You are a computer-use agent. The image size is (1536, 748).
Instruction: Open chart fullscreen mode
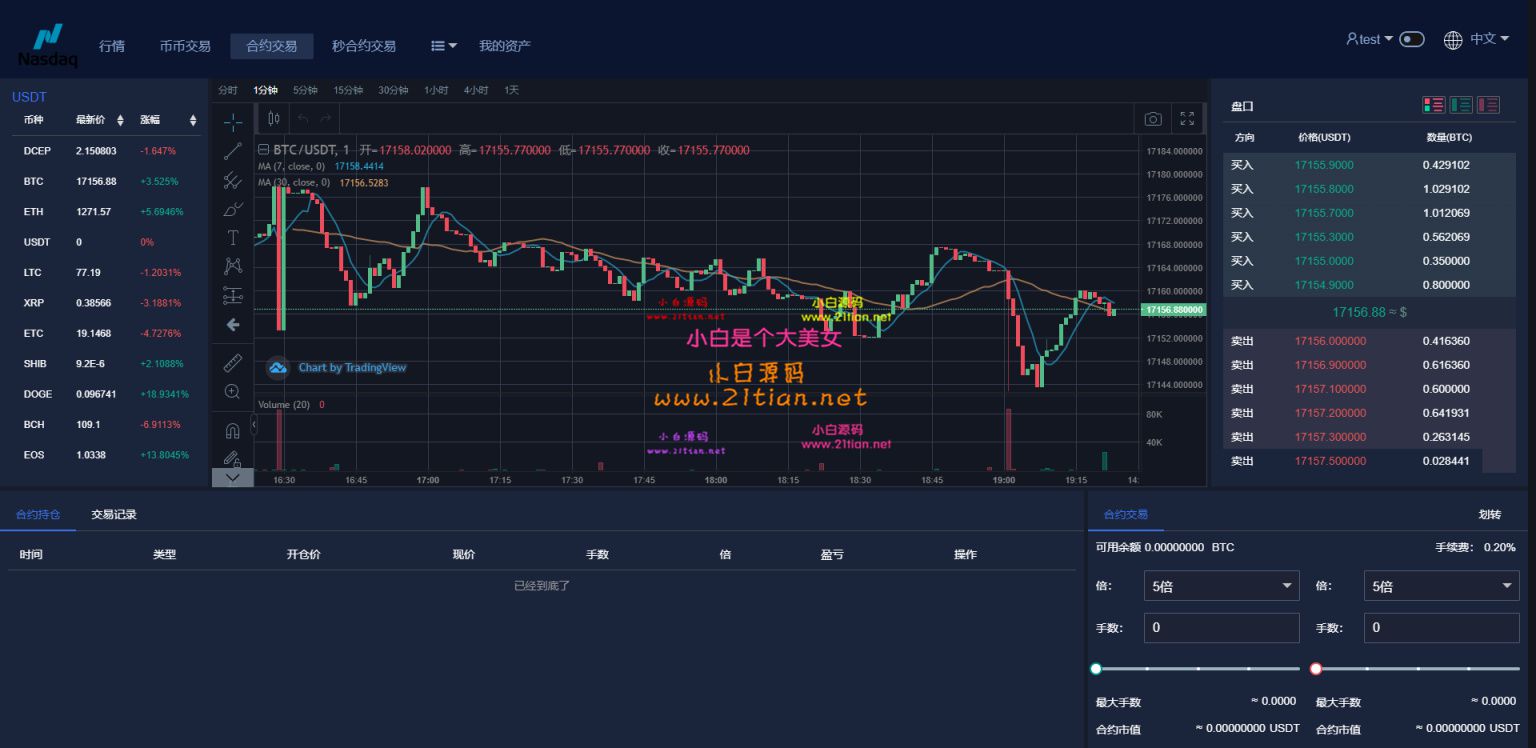(x=1187, y=119)
